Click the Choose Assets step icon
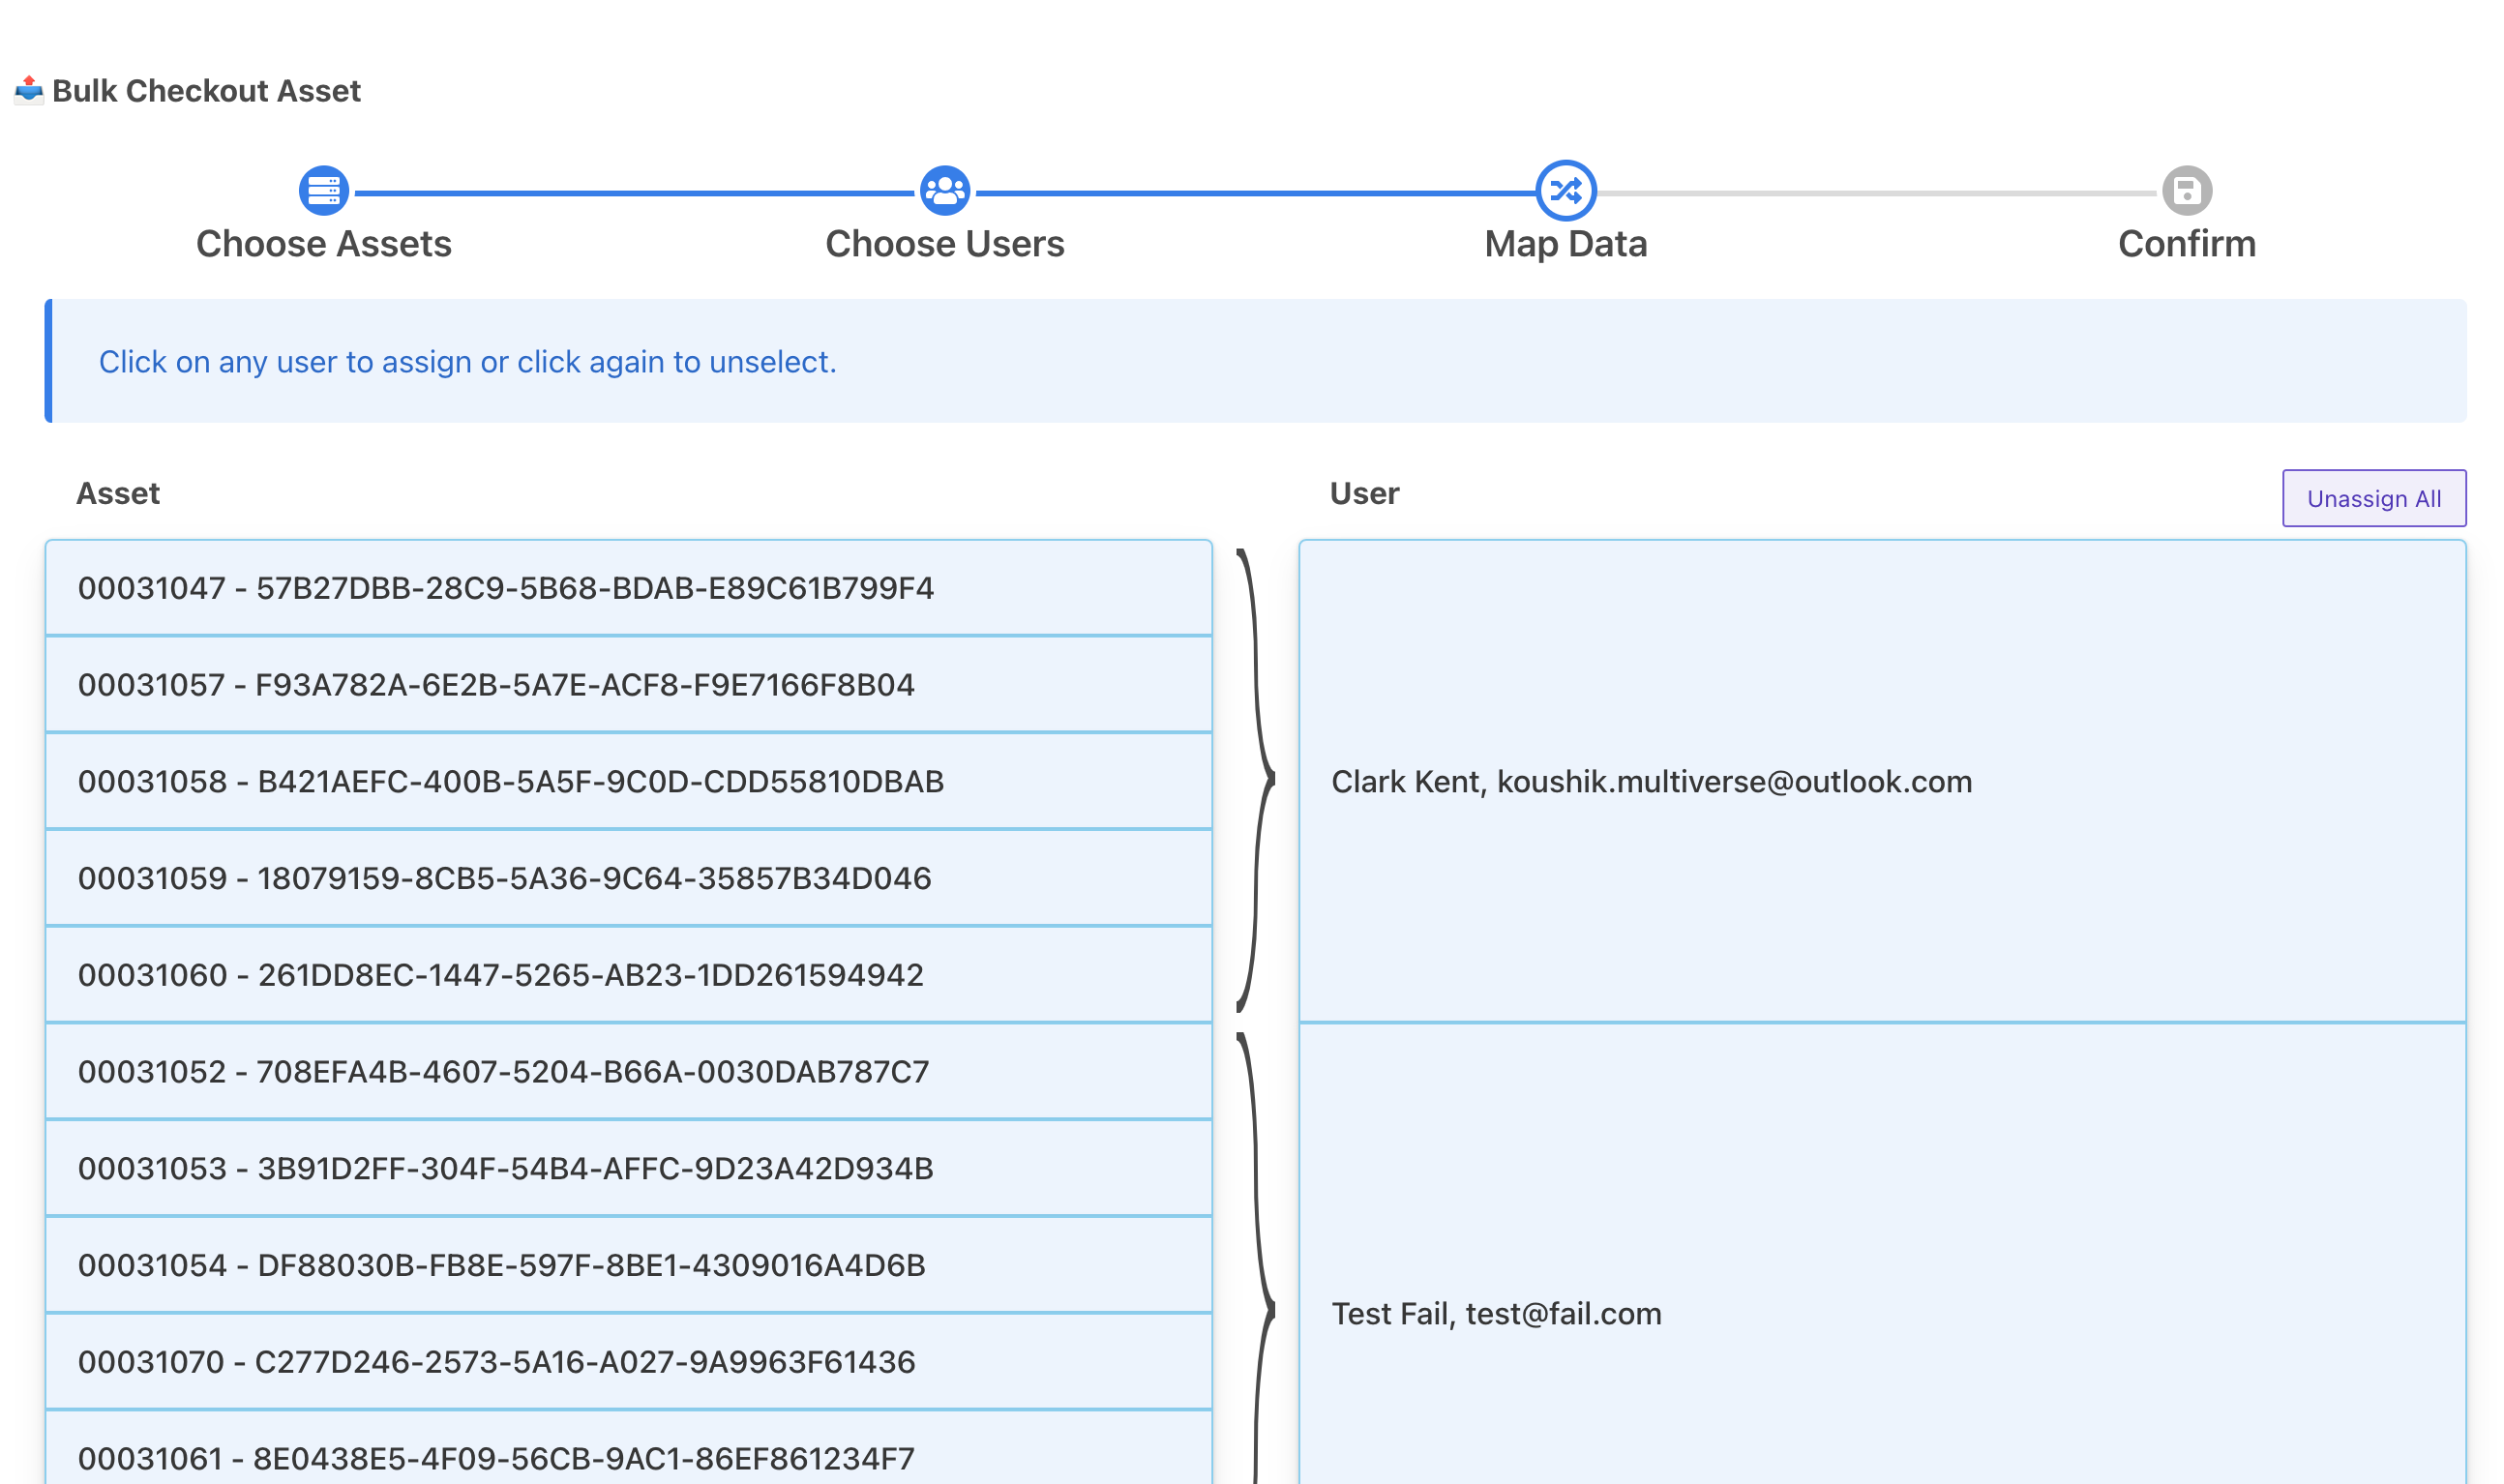2504x1484 pixels. click(x=323, y=190)
